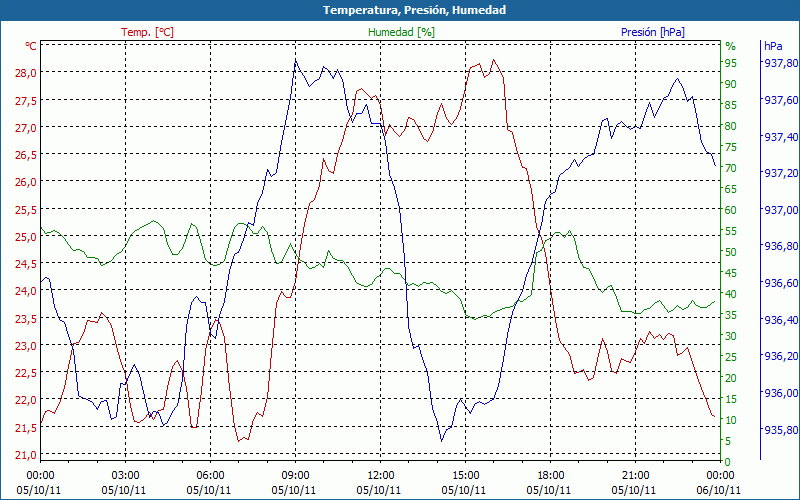The height and width of the screenshot is (500, 800).
Task: Click green humidity axis value '30'
Action: tap(731, 336)
